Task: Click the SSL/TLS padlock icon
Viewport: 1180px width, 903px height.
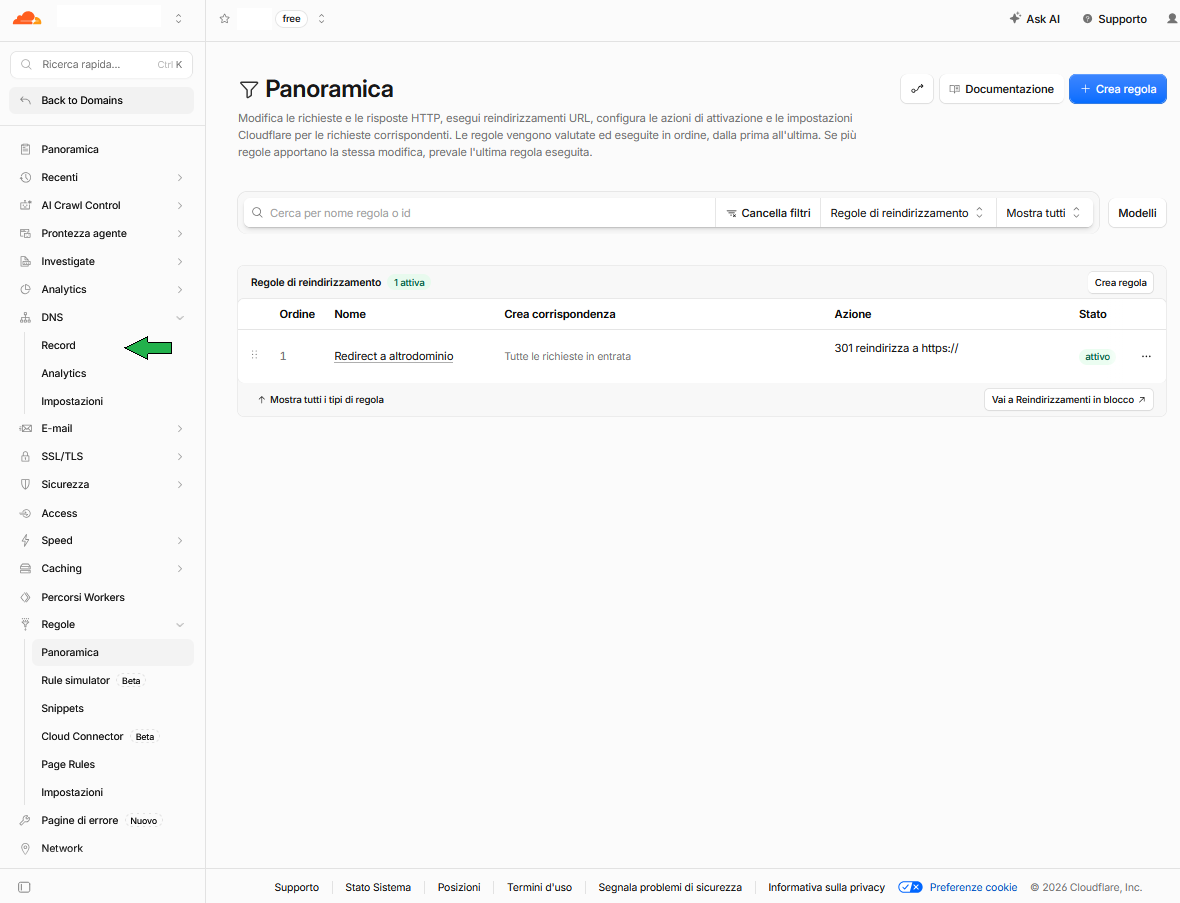Action: (26, 457)
